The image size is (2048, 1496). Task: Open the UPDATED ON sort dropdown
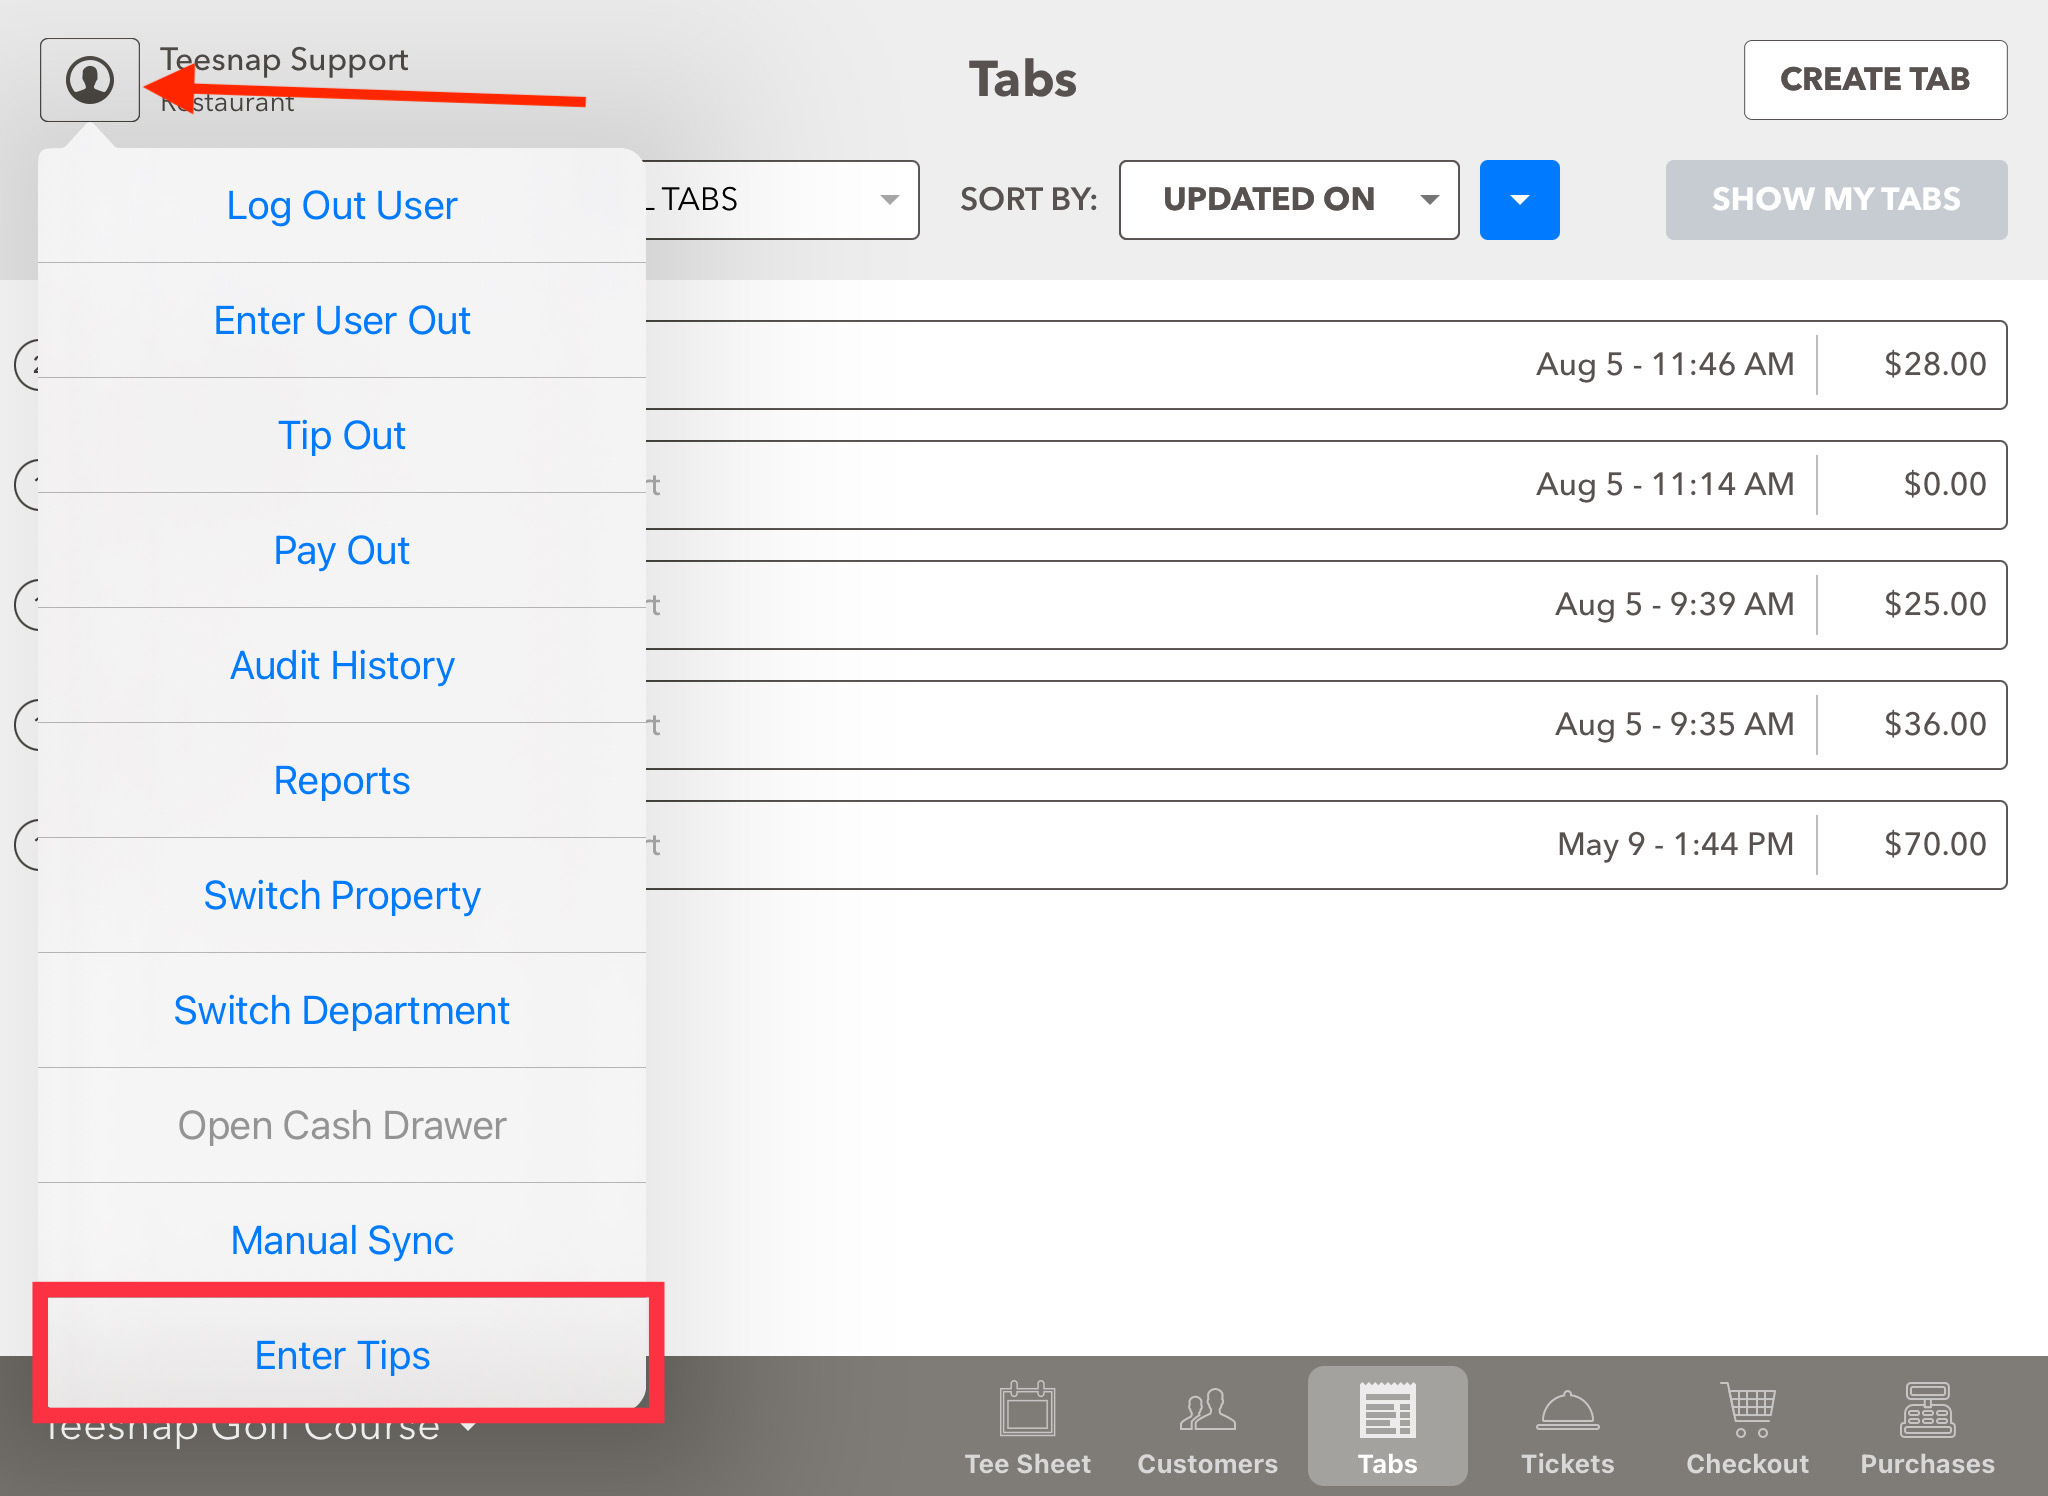(x=1289, y=200)
